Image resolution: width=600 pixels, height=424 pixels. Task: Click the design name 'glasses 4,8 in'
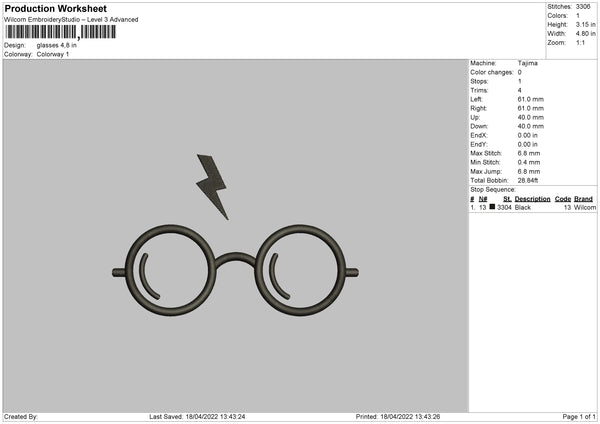[57, 45]
